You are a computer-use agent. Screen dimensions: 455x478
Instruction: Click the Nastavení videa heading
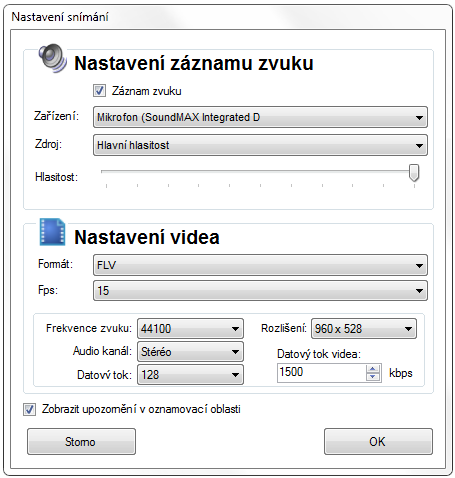pyautogui.click(x=147, y=237)
